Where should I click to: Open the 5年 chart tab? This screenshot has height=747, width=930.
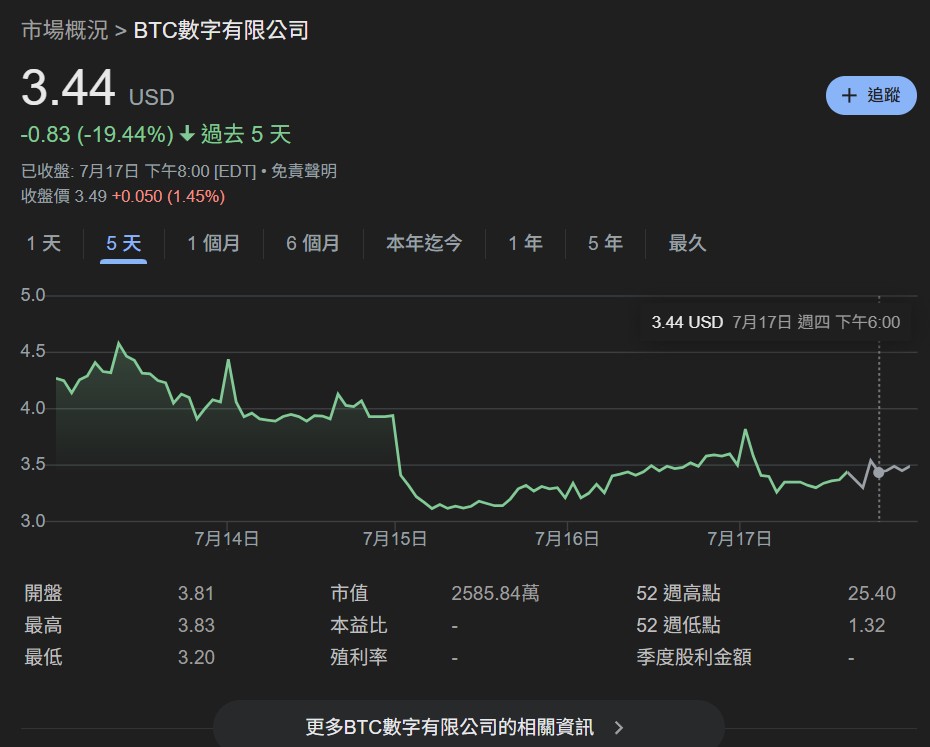click(604, 242)
